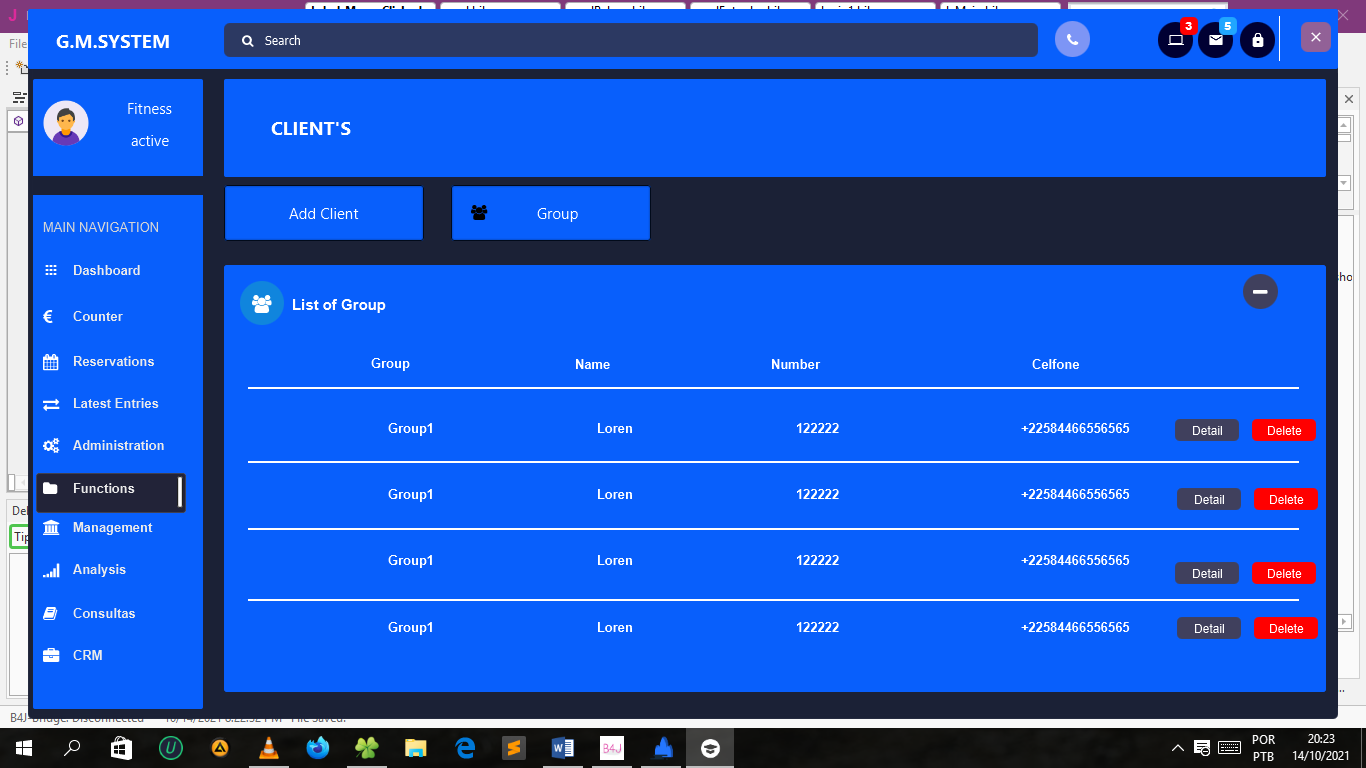Open Detail for the third Group1 row
Screen dimensions: 1366x768
click(1207, 573)
